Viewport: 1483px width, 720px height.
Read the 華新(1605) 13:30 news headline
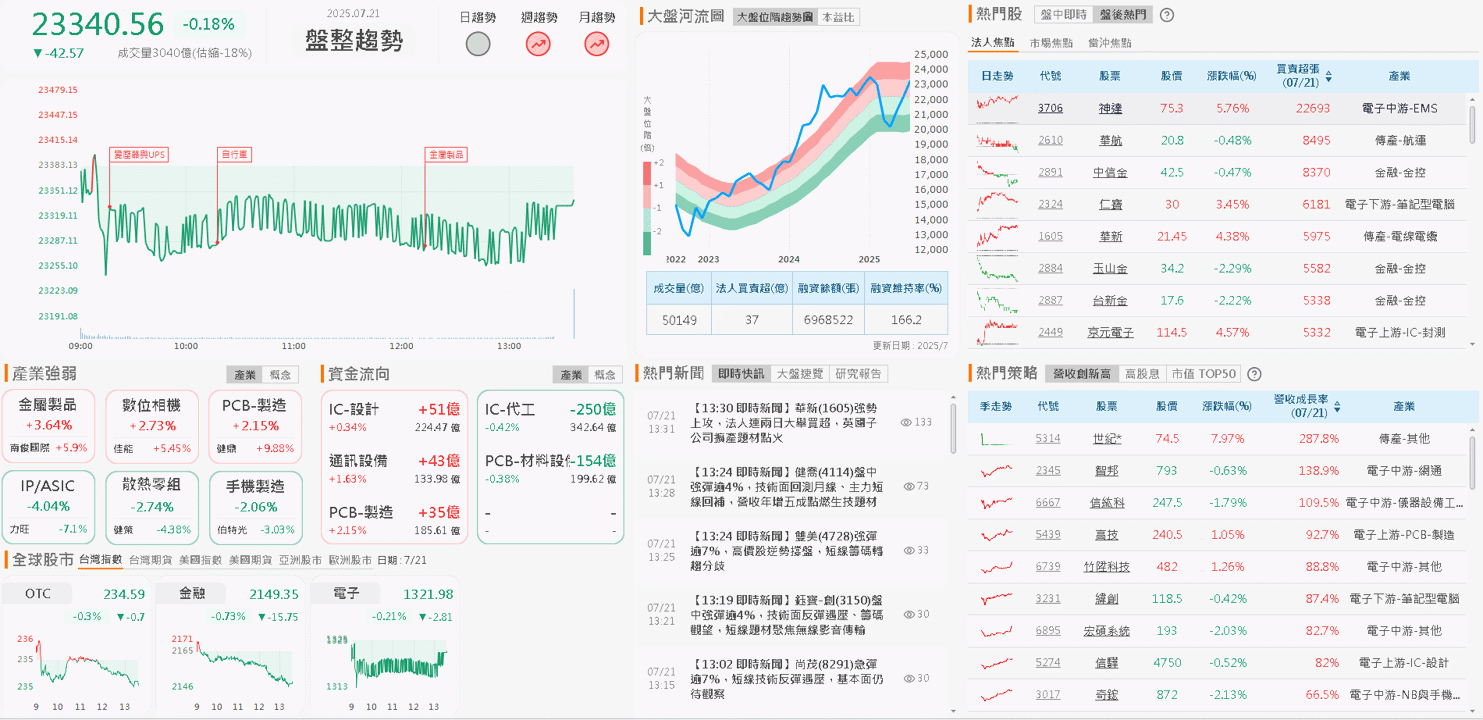point(785,422)
